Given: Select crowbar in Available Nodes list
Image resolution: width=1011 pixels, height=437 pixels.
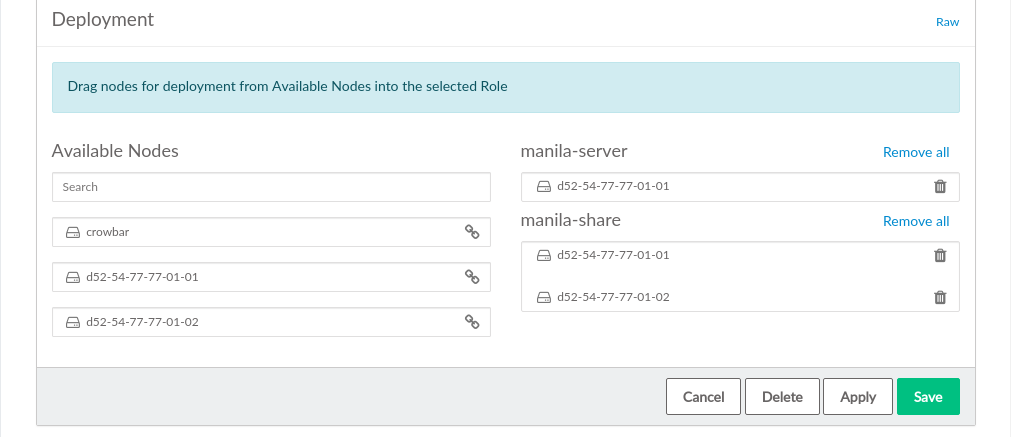Looking at the screenshot, I should (x=108, y=232).
